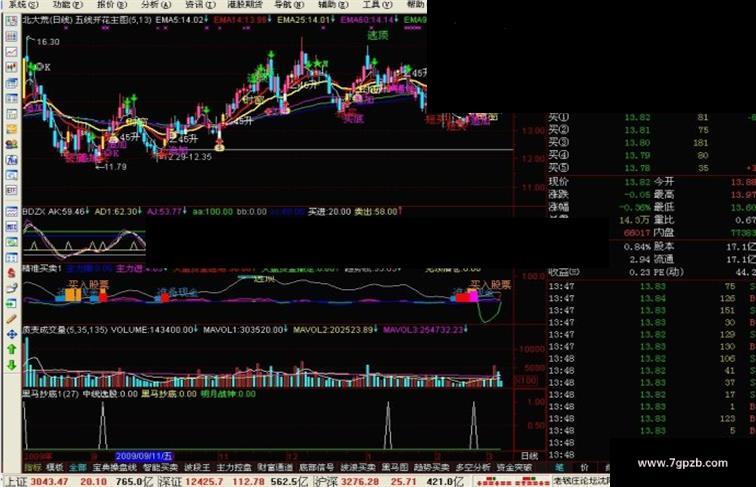The width and height of the screenshot is (756, 487).
Task: Select the 全部 tab
Action: (77, 467)
